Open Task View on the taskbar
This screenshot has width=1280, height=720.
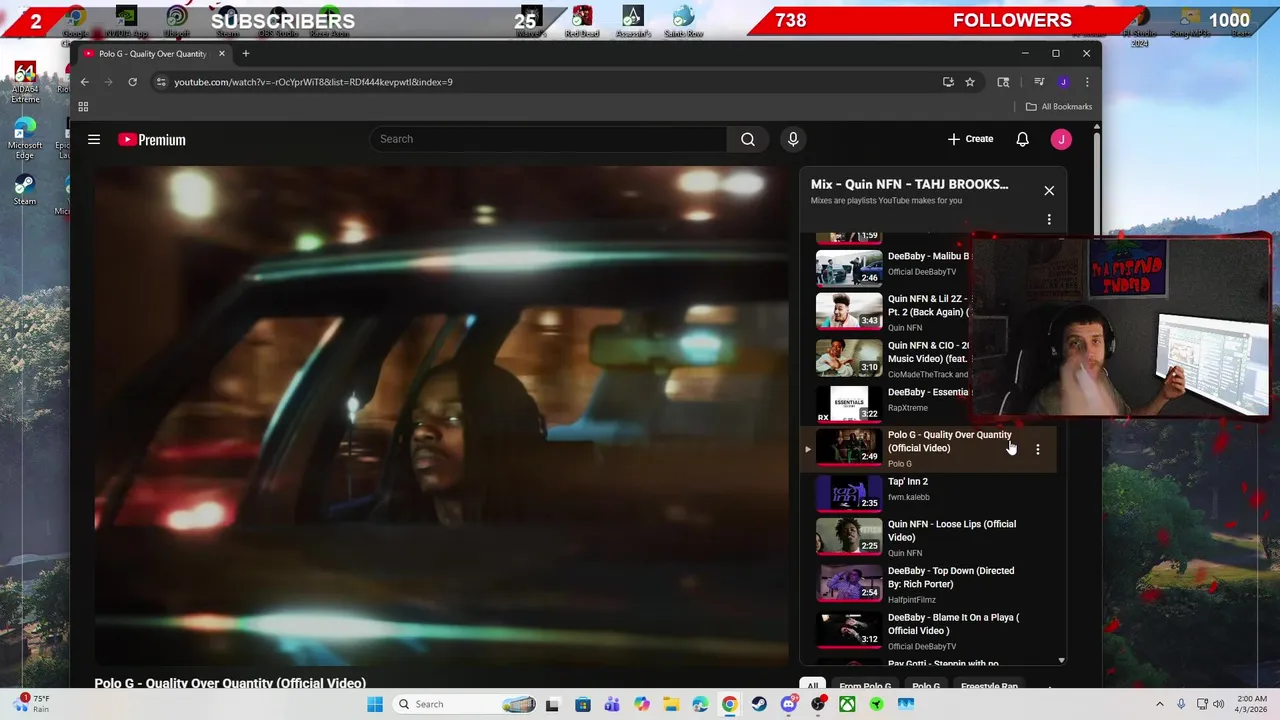552,704
